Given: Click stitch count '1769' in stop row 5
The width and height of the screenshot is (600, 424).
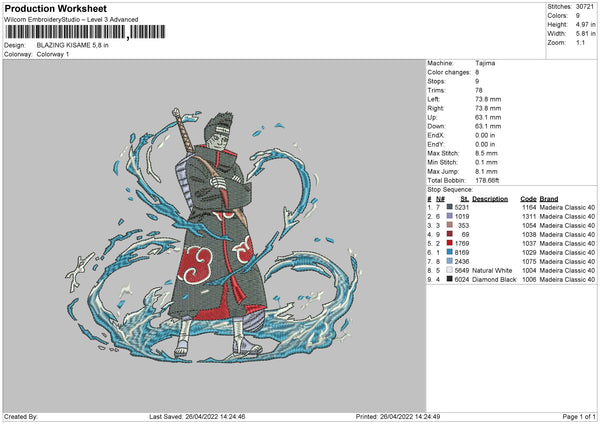Looking at the screenshot, I should pos(462,243).
